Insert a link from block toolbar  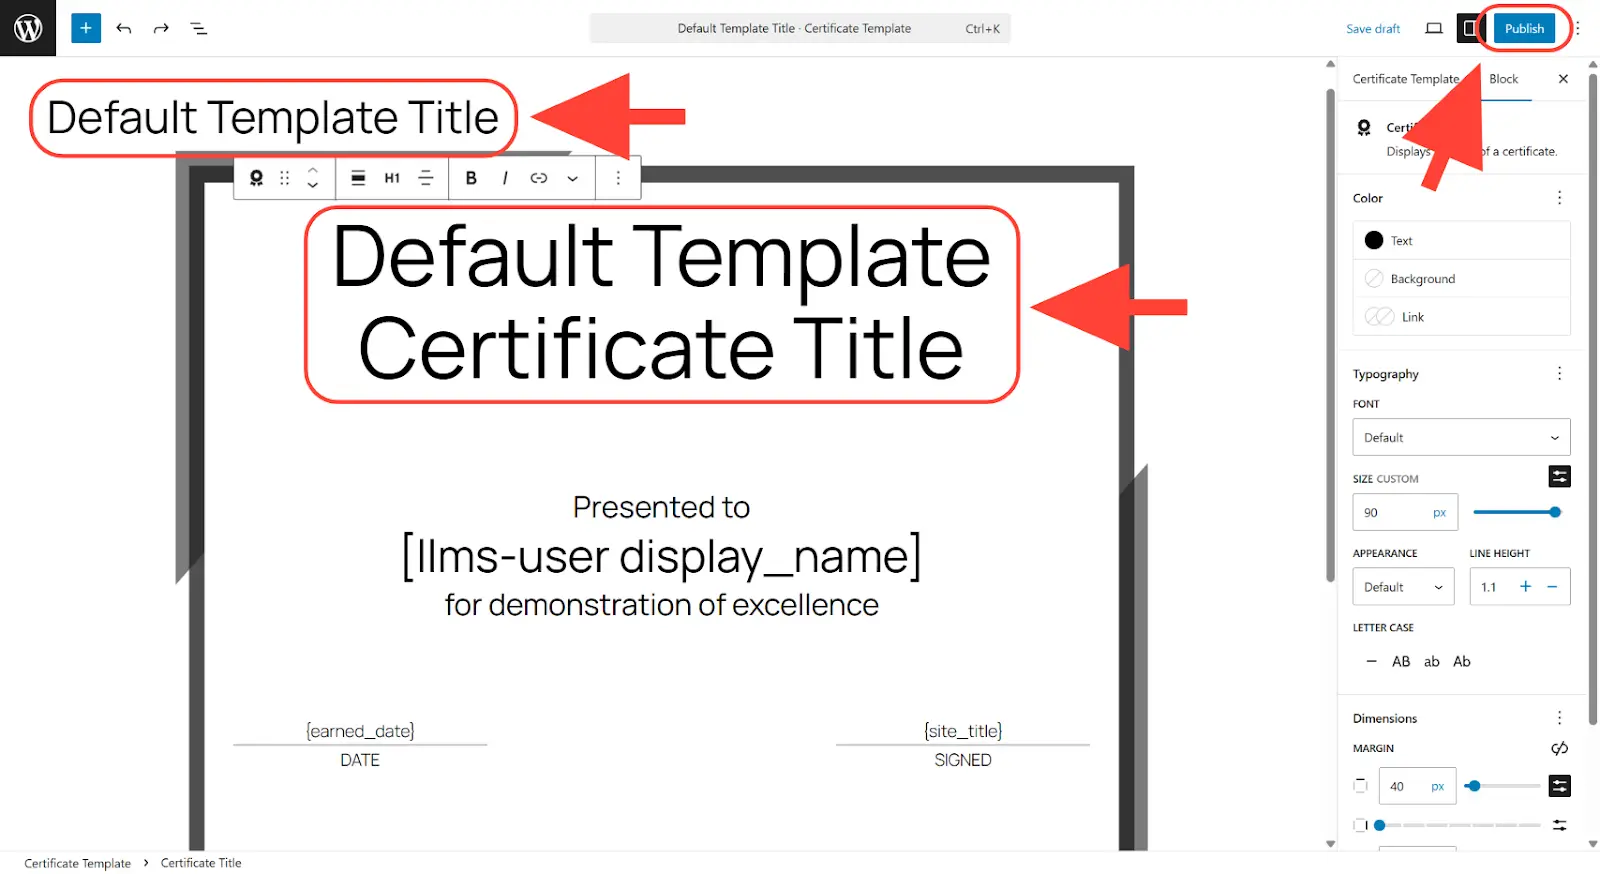click(x=539, y=178)
